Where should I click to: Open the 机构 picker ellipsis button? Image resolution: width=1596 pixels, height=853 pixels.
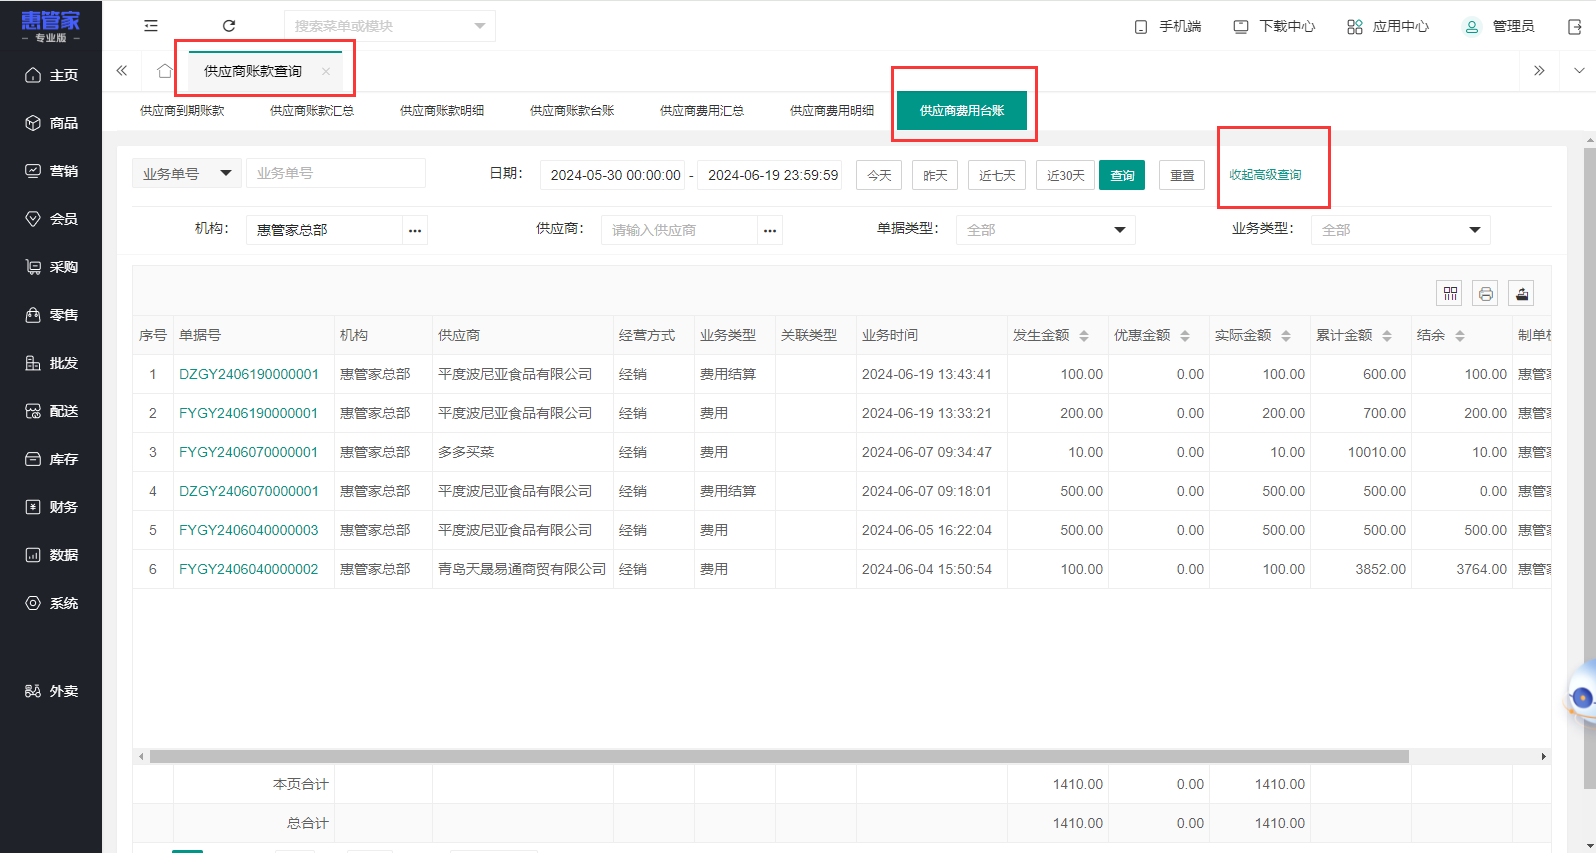[415, 230]
